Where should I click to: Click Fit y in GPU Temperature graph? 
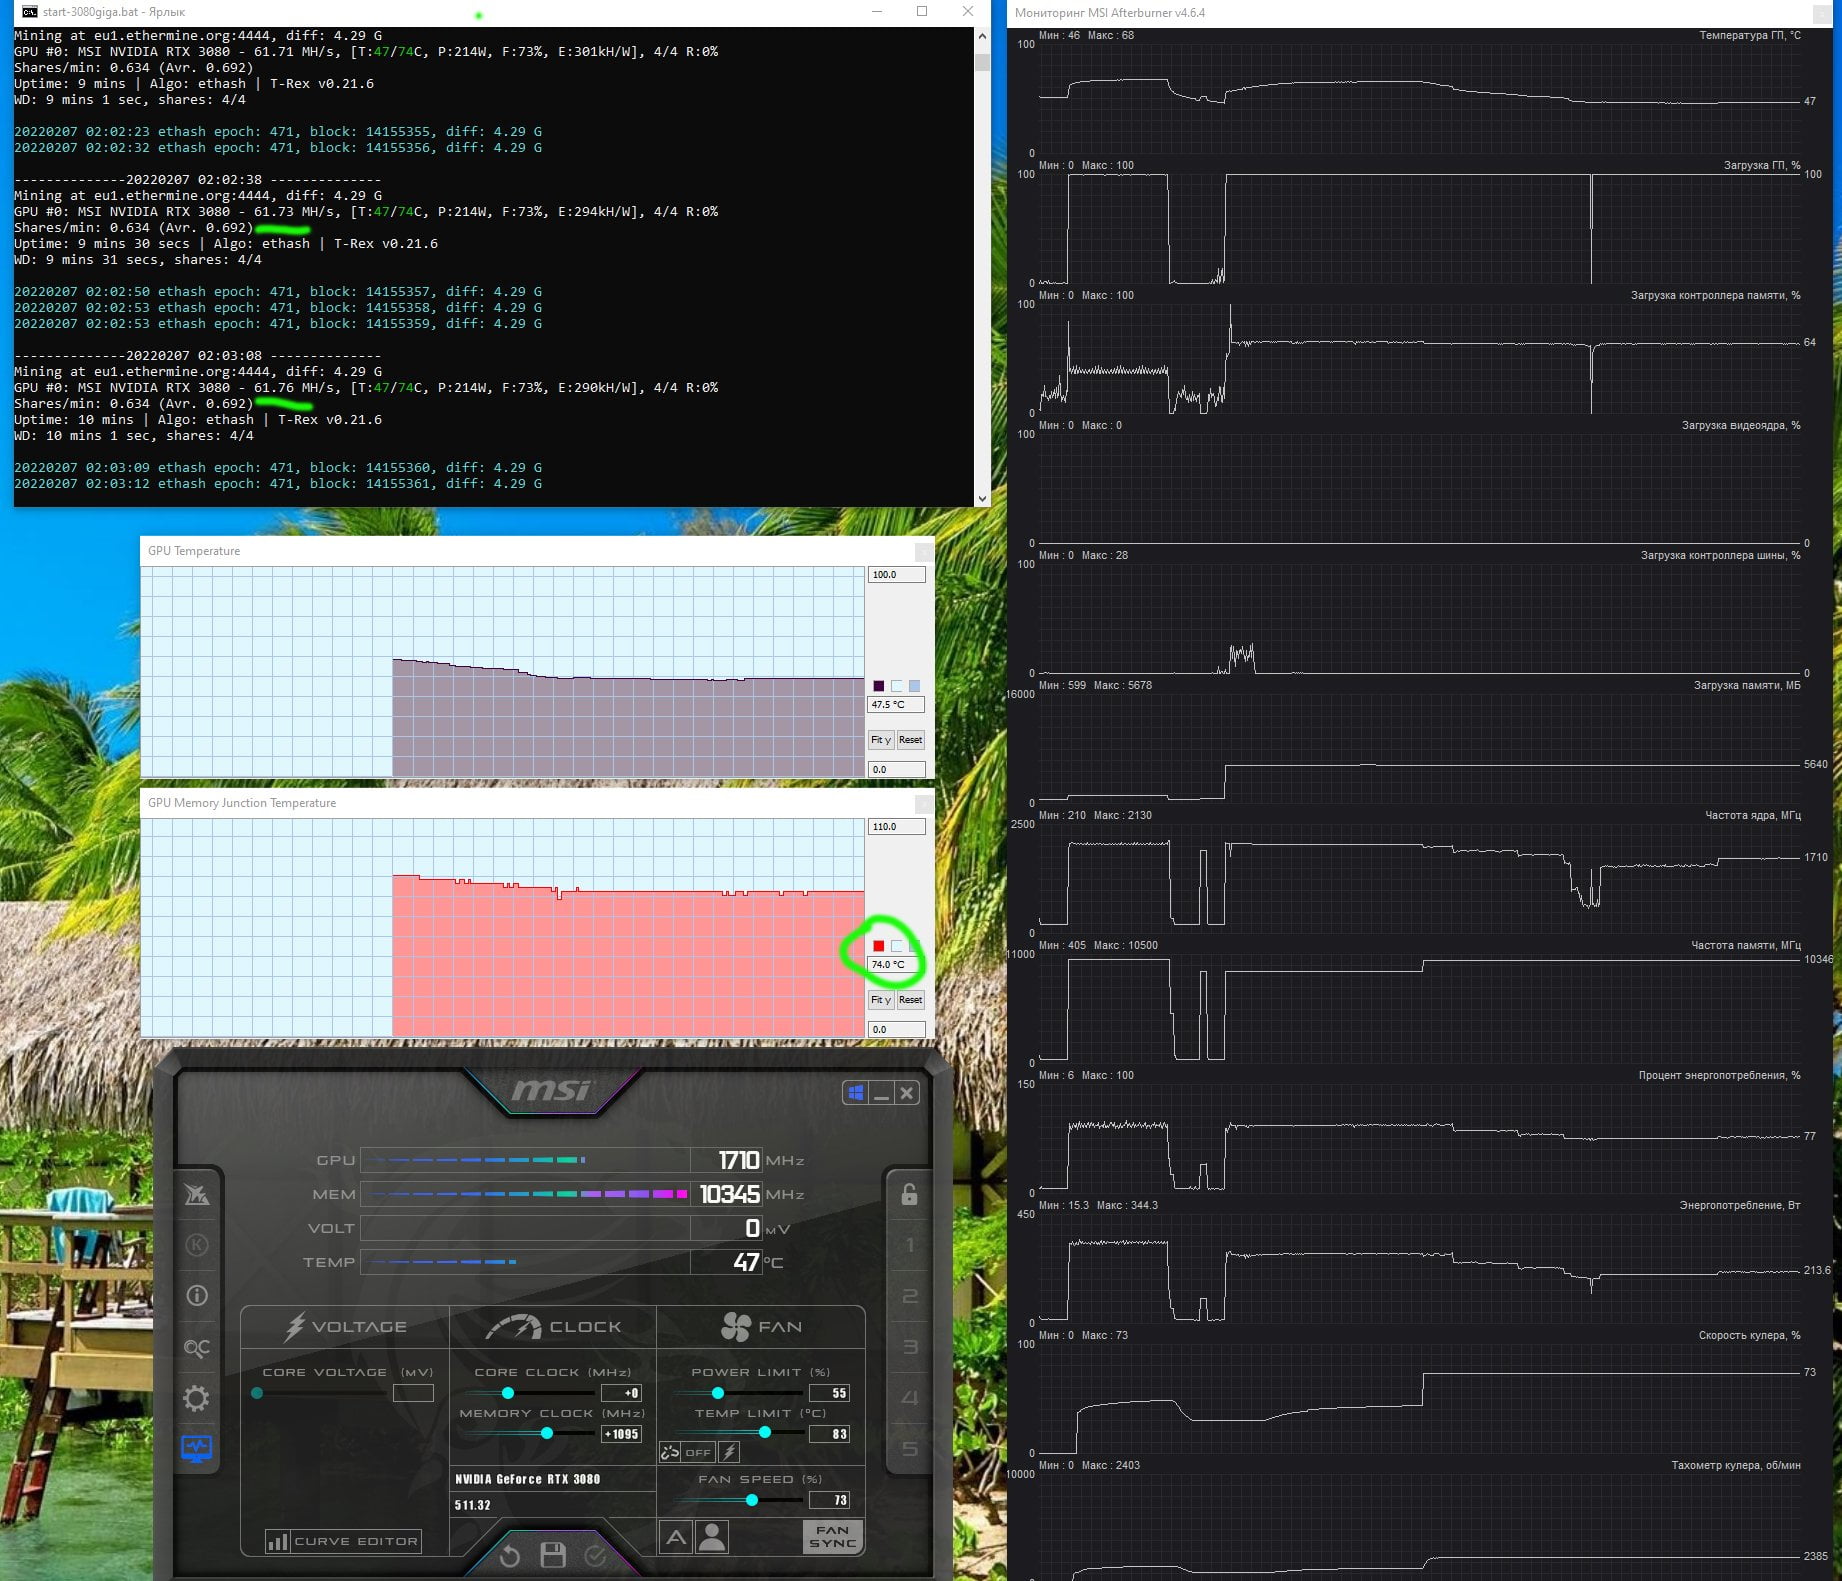click(880, 740)
